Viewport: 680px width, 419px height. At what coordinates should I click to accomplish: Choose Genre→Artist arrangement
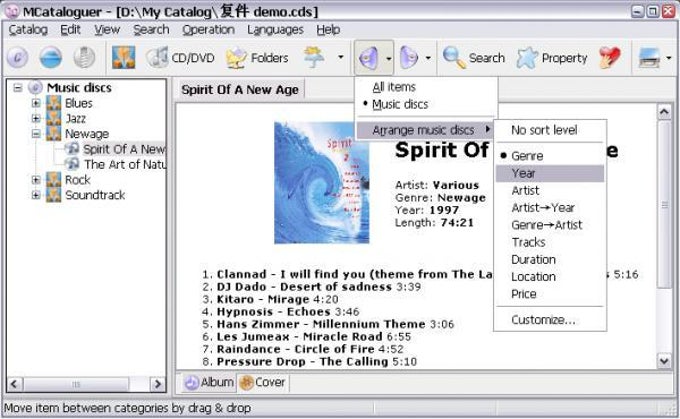[x=549, y=225]
